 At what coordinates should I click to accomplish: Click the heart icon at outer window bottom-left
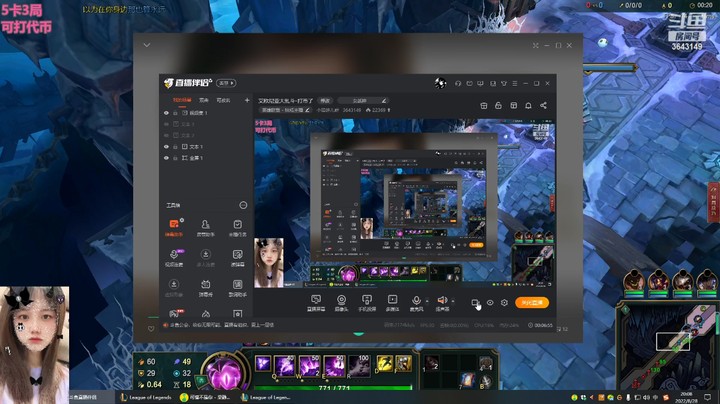coord(151,329)
